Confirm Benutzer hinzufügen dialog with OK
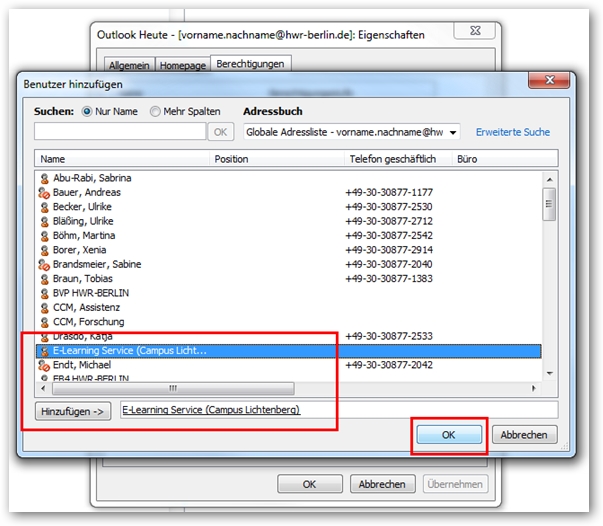 449,435
